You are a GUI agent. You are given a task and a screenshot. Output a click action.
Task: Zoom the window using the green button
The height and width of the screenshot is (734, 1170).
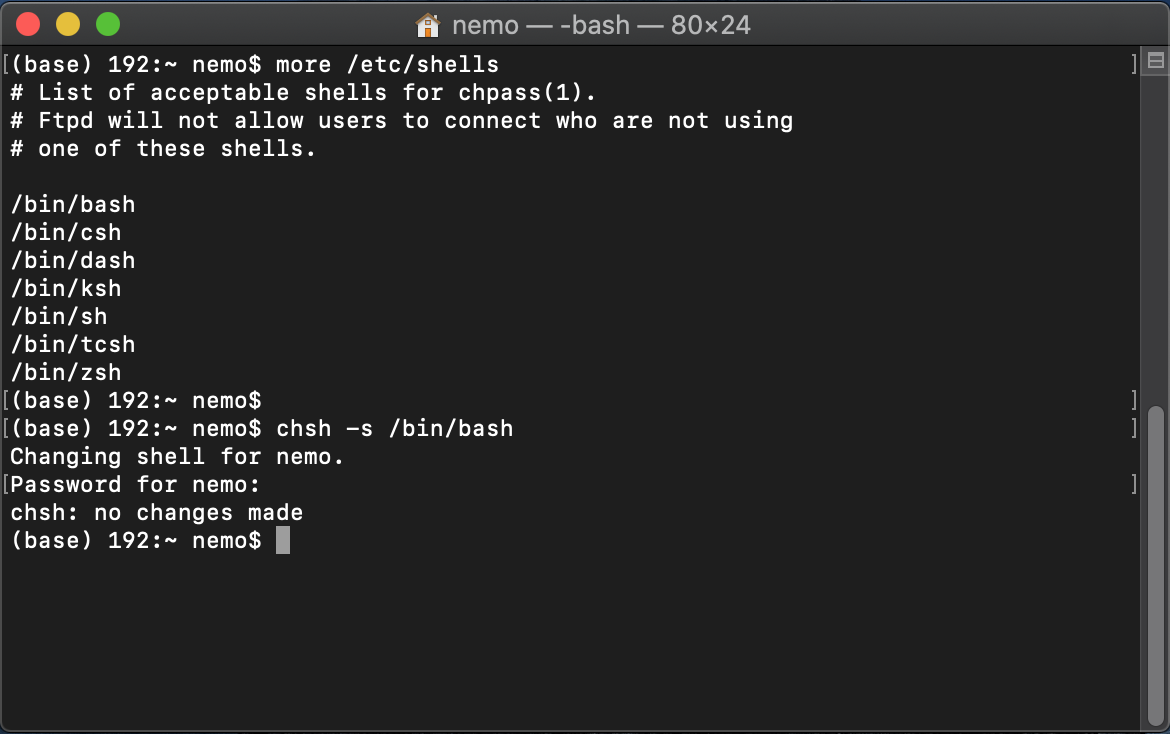107,24
